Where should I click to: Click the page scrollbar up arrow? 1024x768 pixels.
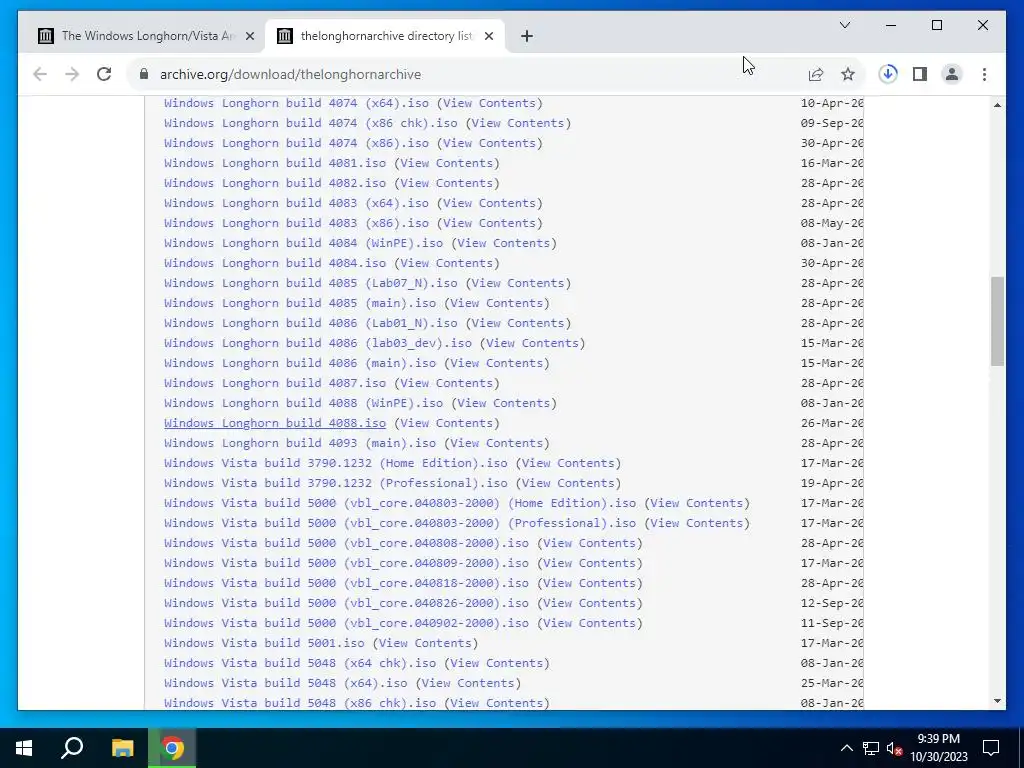tap(997, 105)
